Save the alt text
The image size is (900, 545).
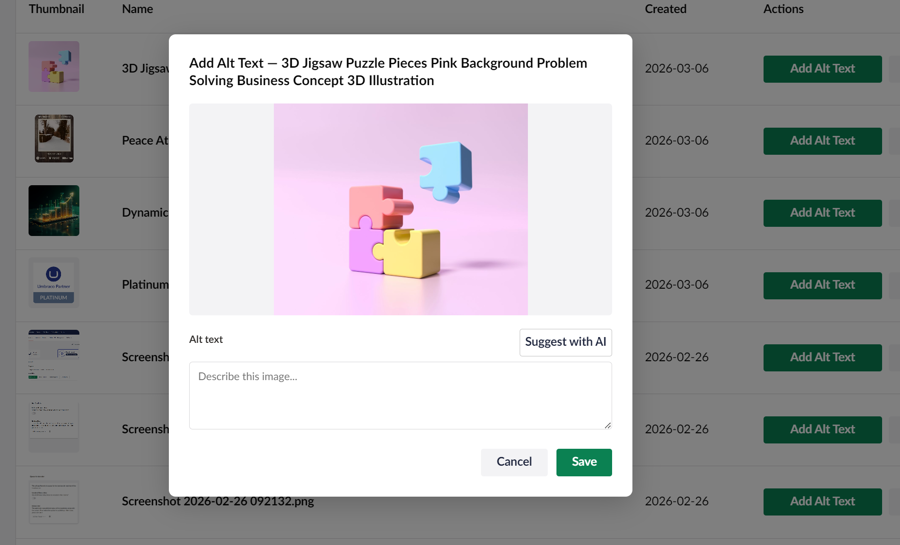(x=584, y=462)
